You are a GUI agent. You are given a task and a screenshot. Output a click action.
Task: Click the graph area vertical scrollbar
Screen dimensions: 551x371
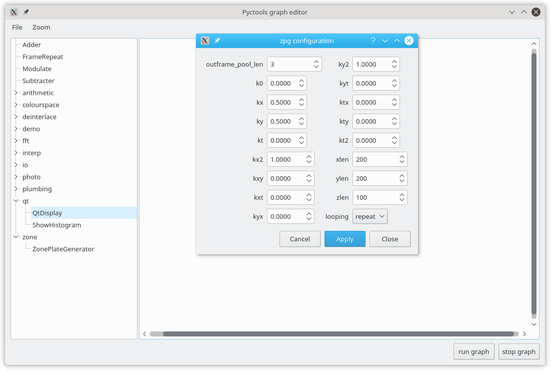pos(534,183)
